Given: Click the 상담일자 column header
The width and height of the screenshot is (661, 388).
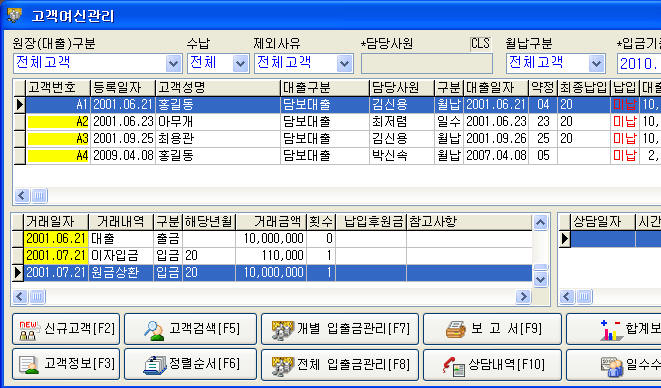Looking at the screenshot, I should click(x=603, y=221).
